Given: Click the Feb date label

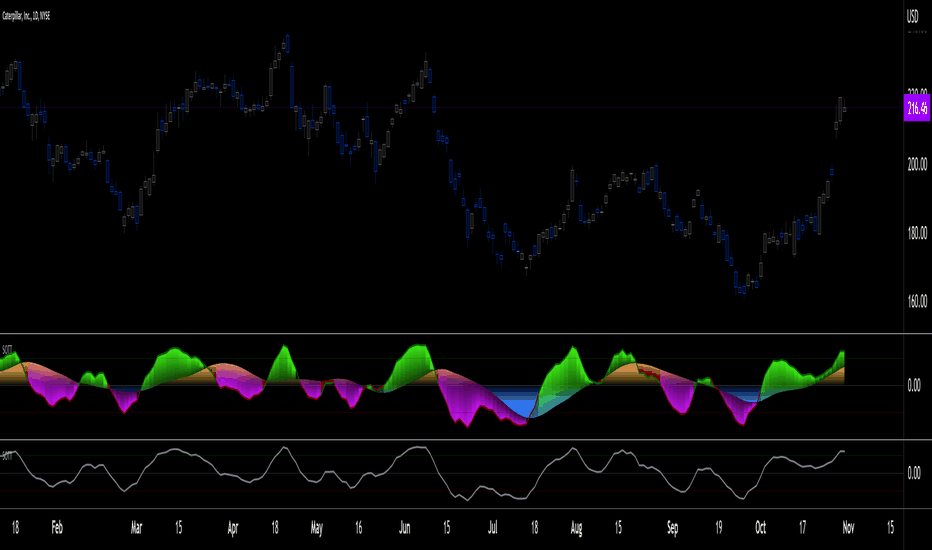Looking at the screenshot, I should 57,527.
